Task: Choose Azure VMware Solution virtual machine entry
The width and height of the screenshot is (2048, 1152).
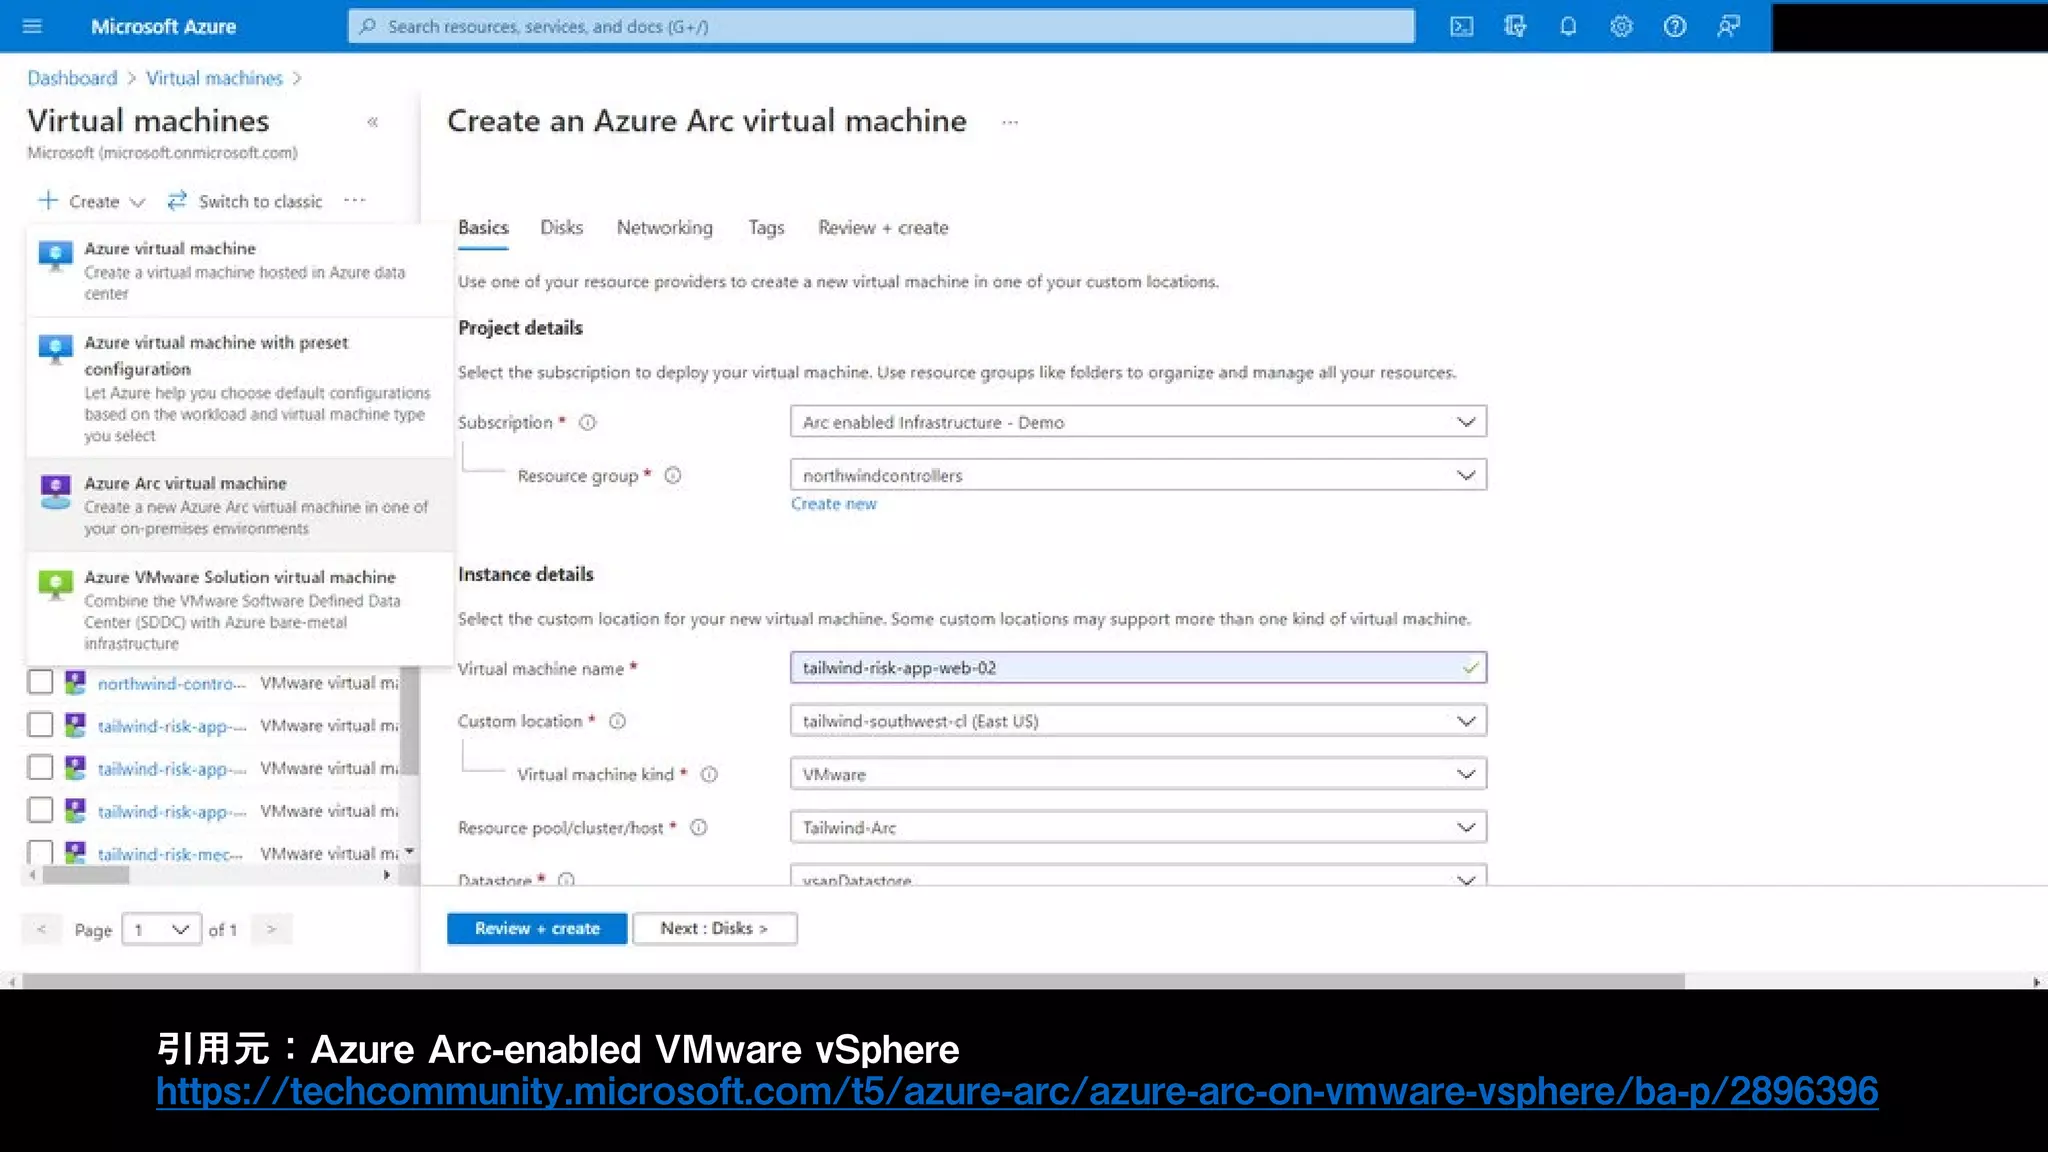Action: [240, 609]
